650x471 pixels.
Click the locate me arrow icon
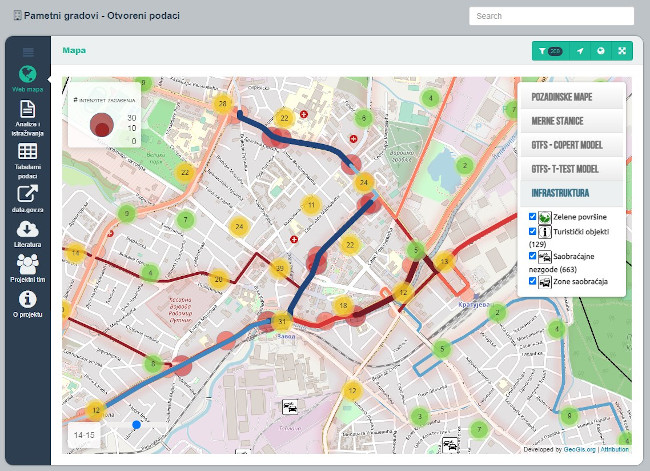580,51
